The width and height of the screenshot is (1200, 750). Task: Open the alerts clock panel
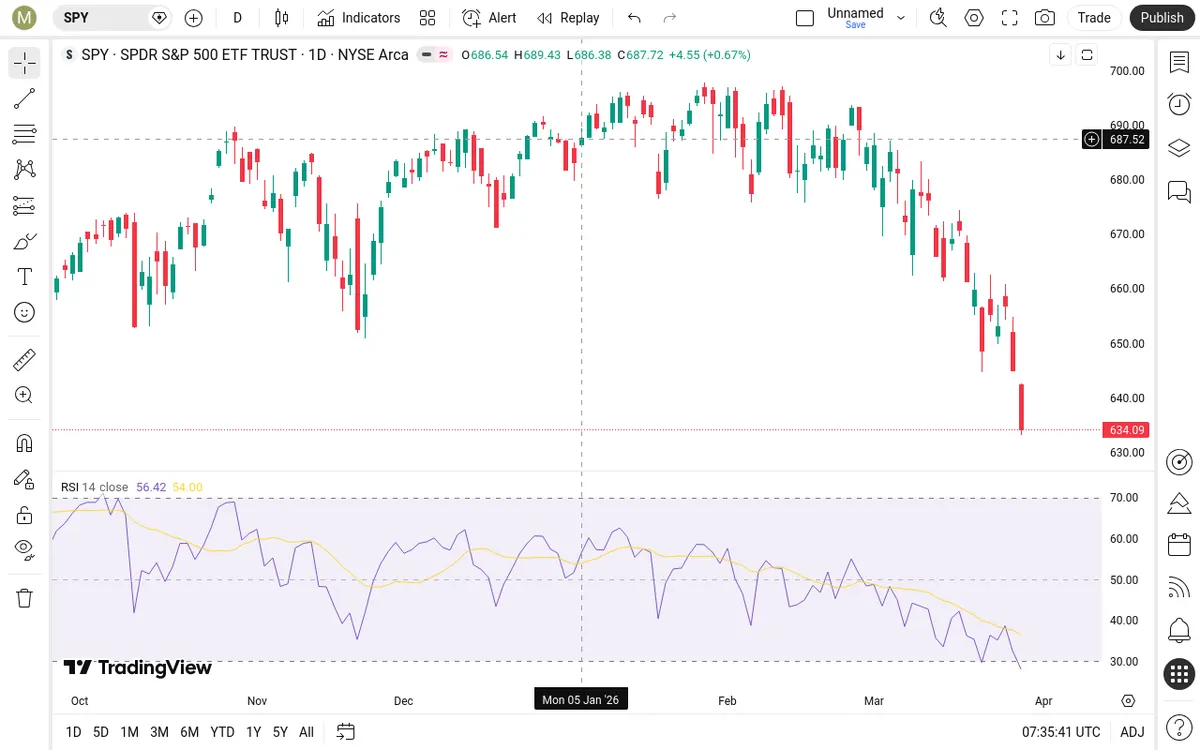[1179, 104]
